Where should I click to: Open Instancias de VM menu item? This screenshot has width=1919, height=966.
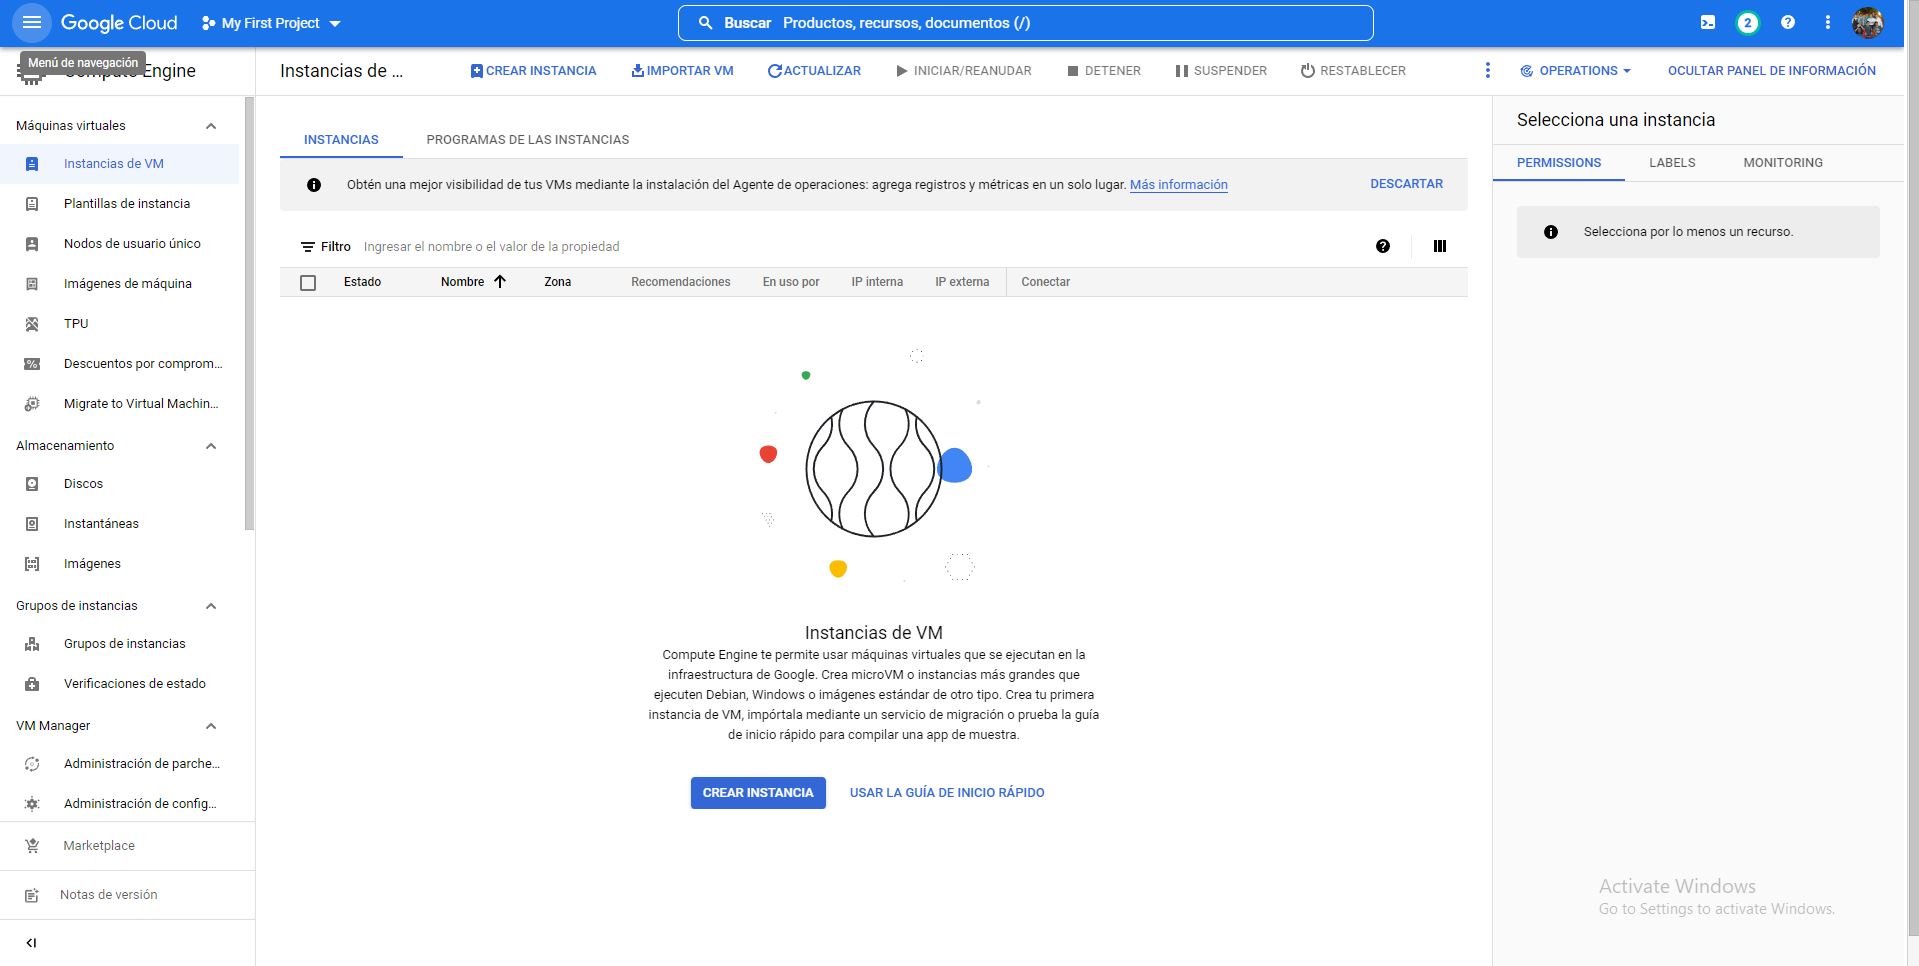pyautogui.click(x=119, y=164)
